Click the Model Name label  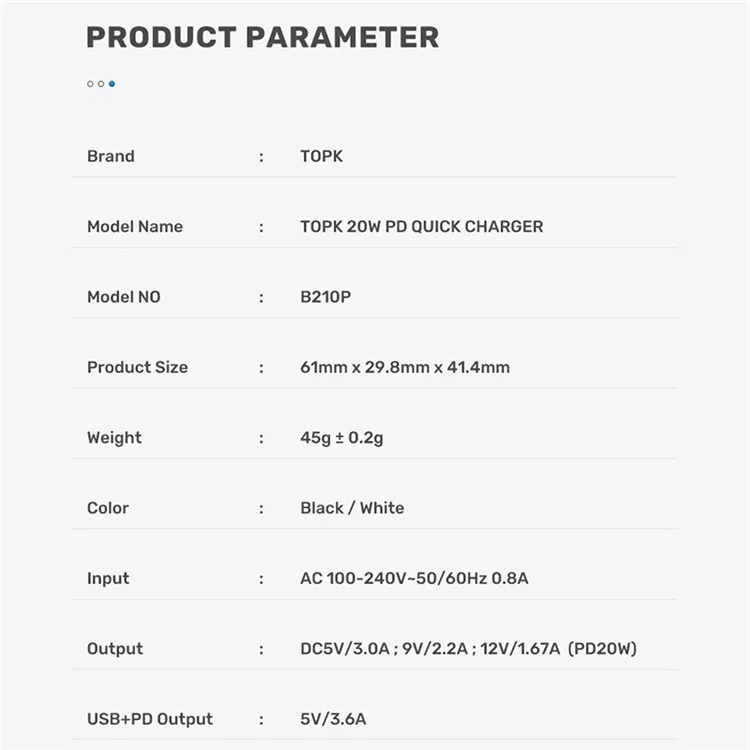click(x=135, y=227)
